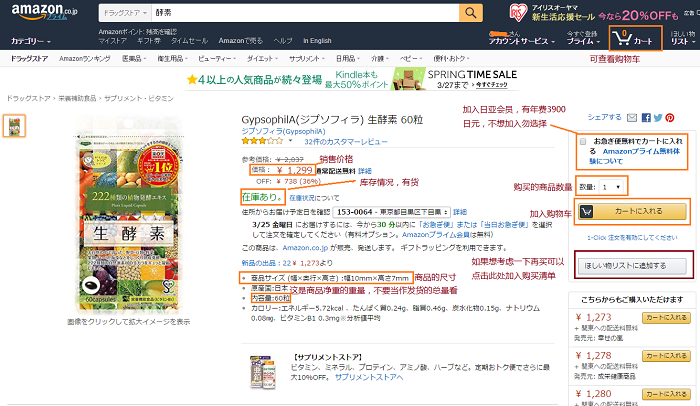Click the star rating icons
The height and width of the screenshot is (406, 700).
[x=262, y=141]
